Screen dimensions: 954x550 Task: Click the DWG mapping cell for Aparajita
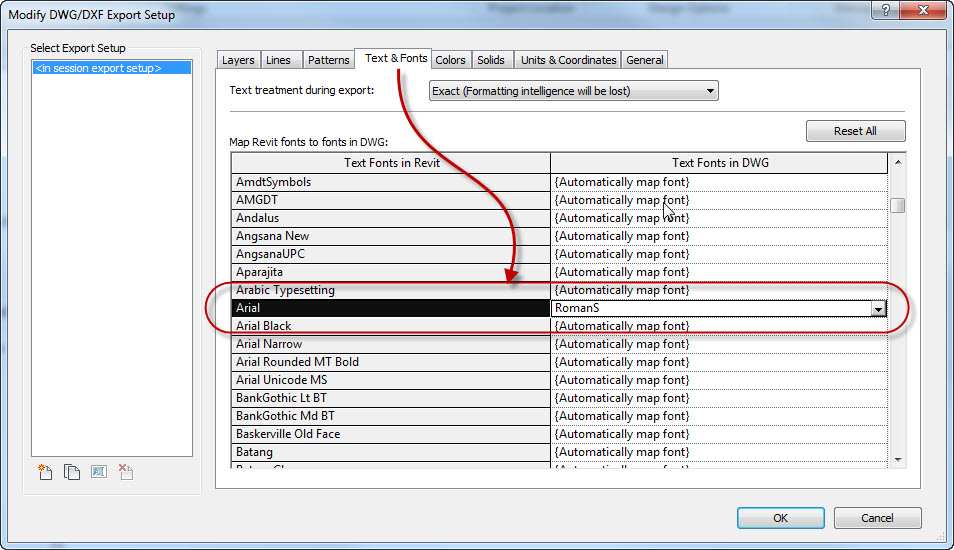point(719,272)
